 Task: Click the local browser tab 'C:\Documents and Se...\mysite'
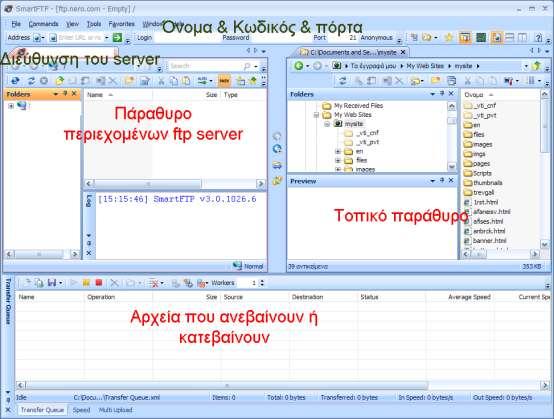tap(352, 52)
